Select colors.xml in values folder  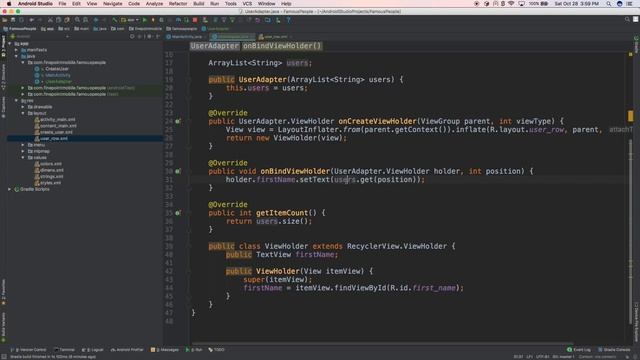point(51,164)
